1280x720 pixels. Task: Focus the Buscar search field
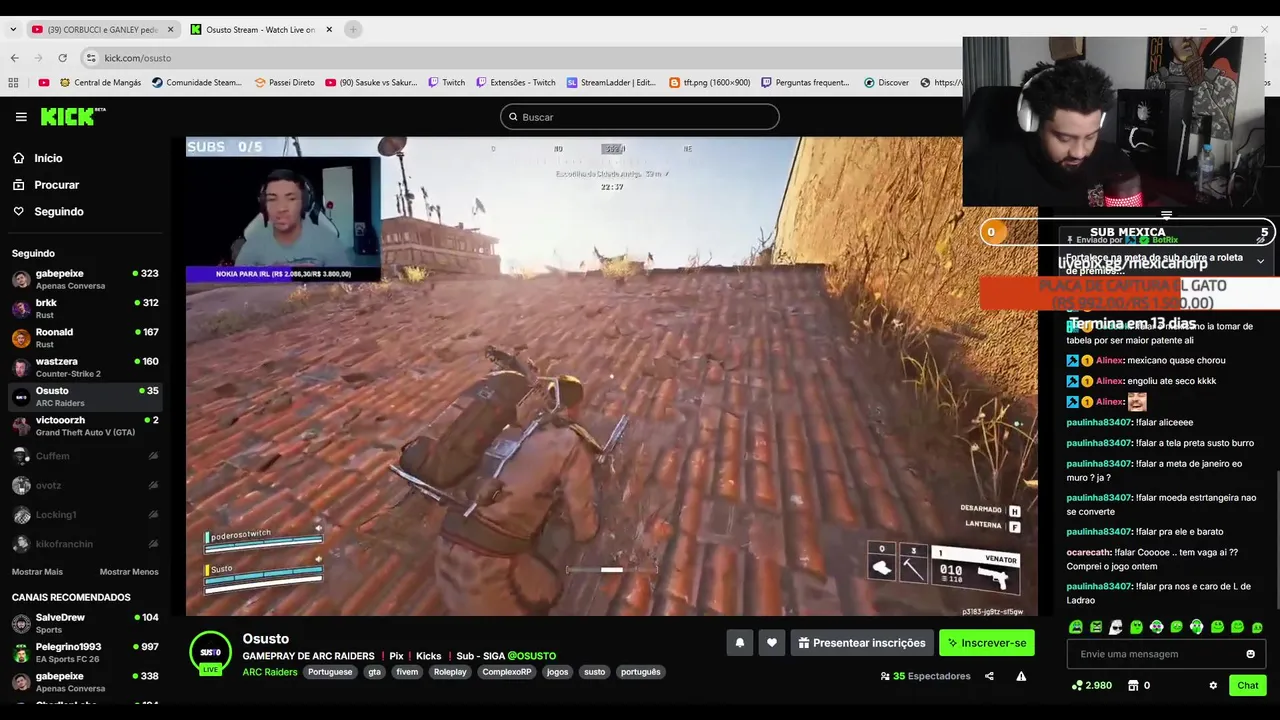click(639, 117)
